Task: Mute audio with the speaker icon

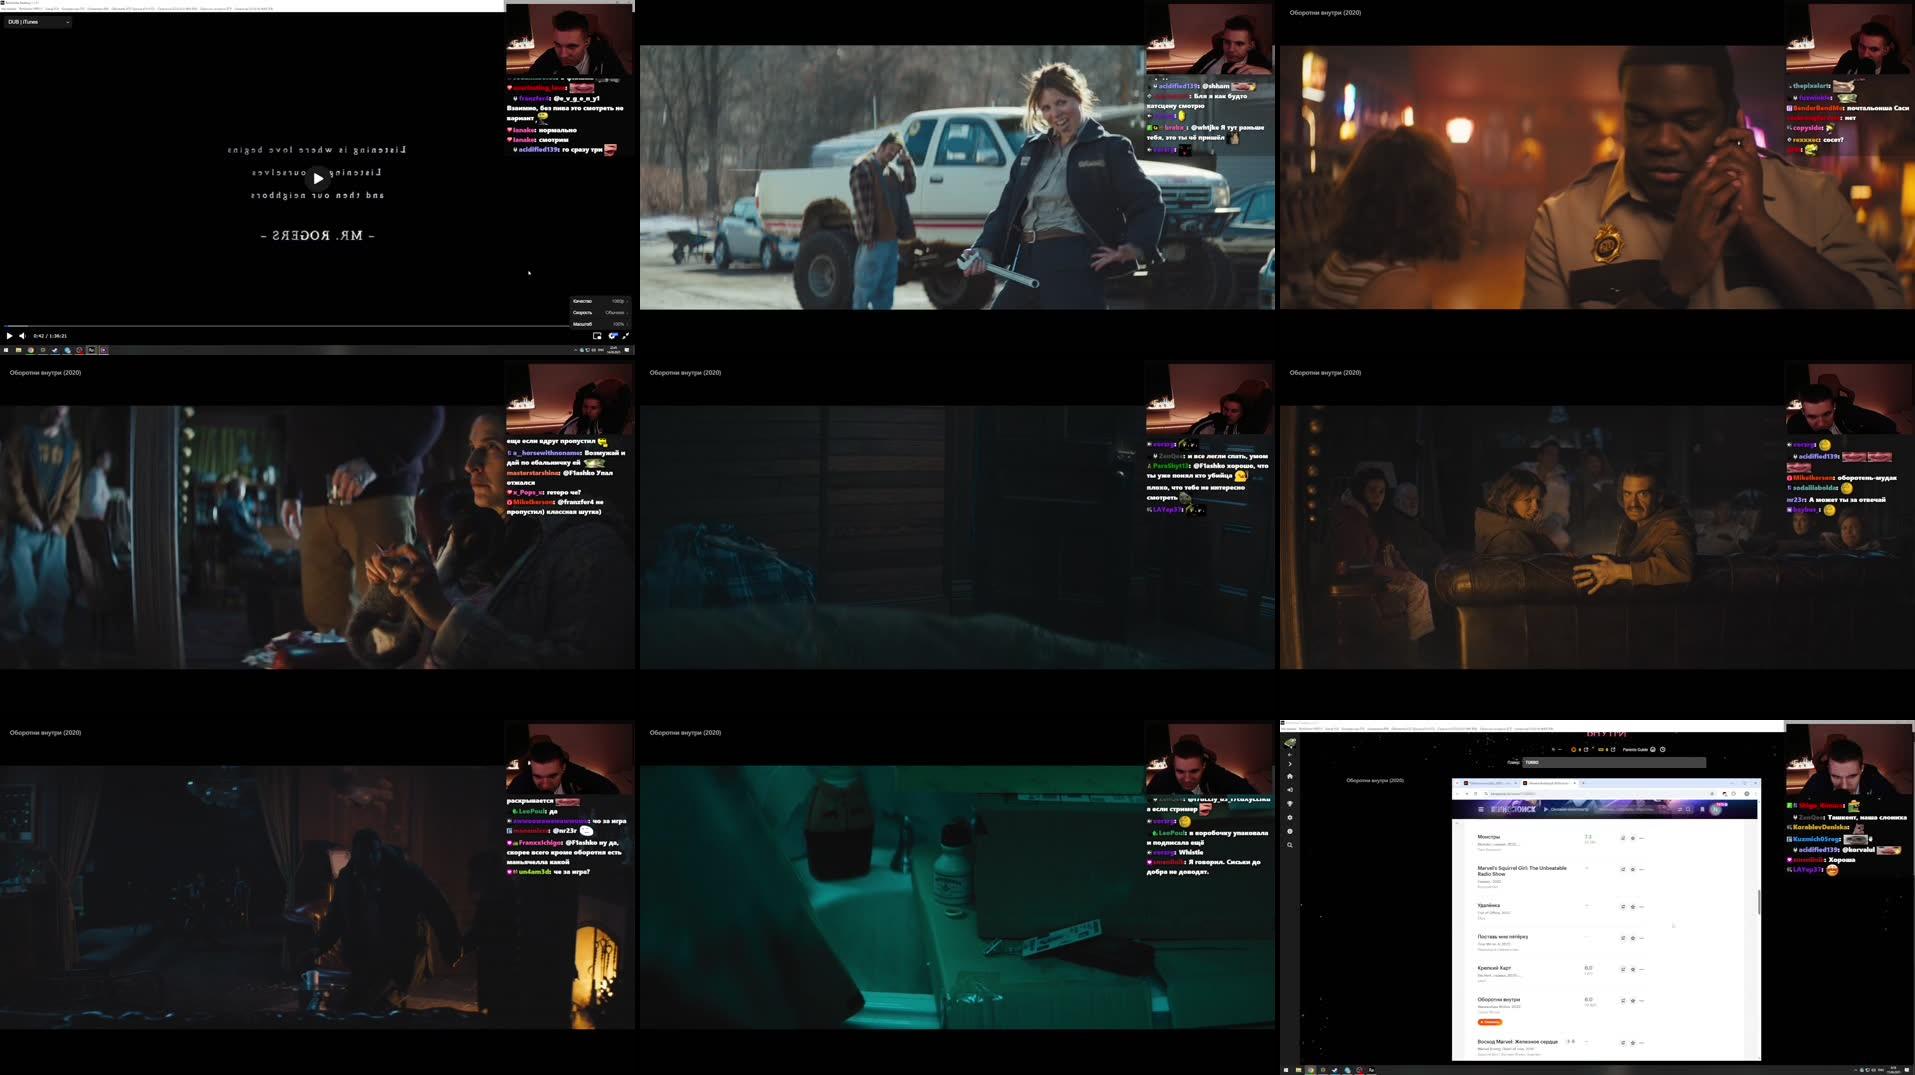Action: 22,336
